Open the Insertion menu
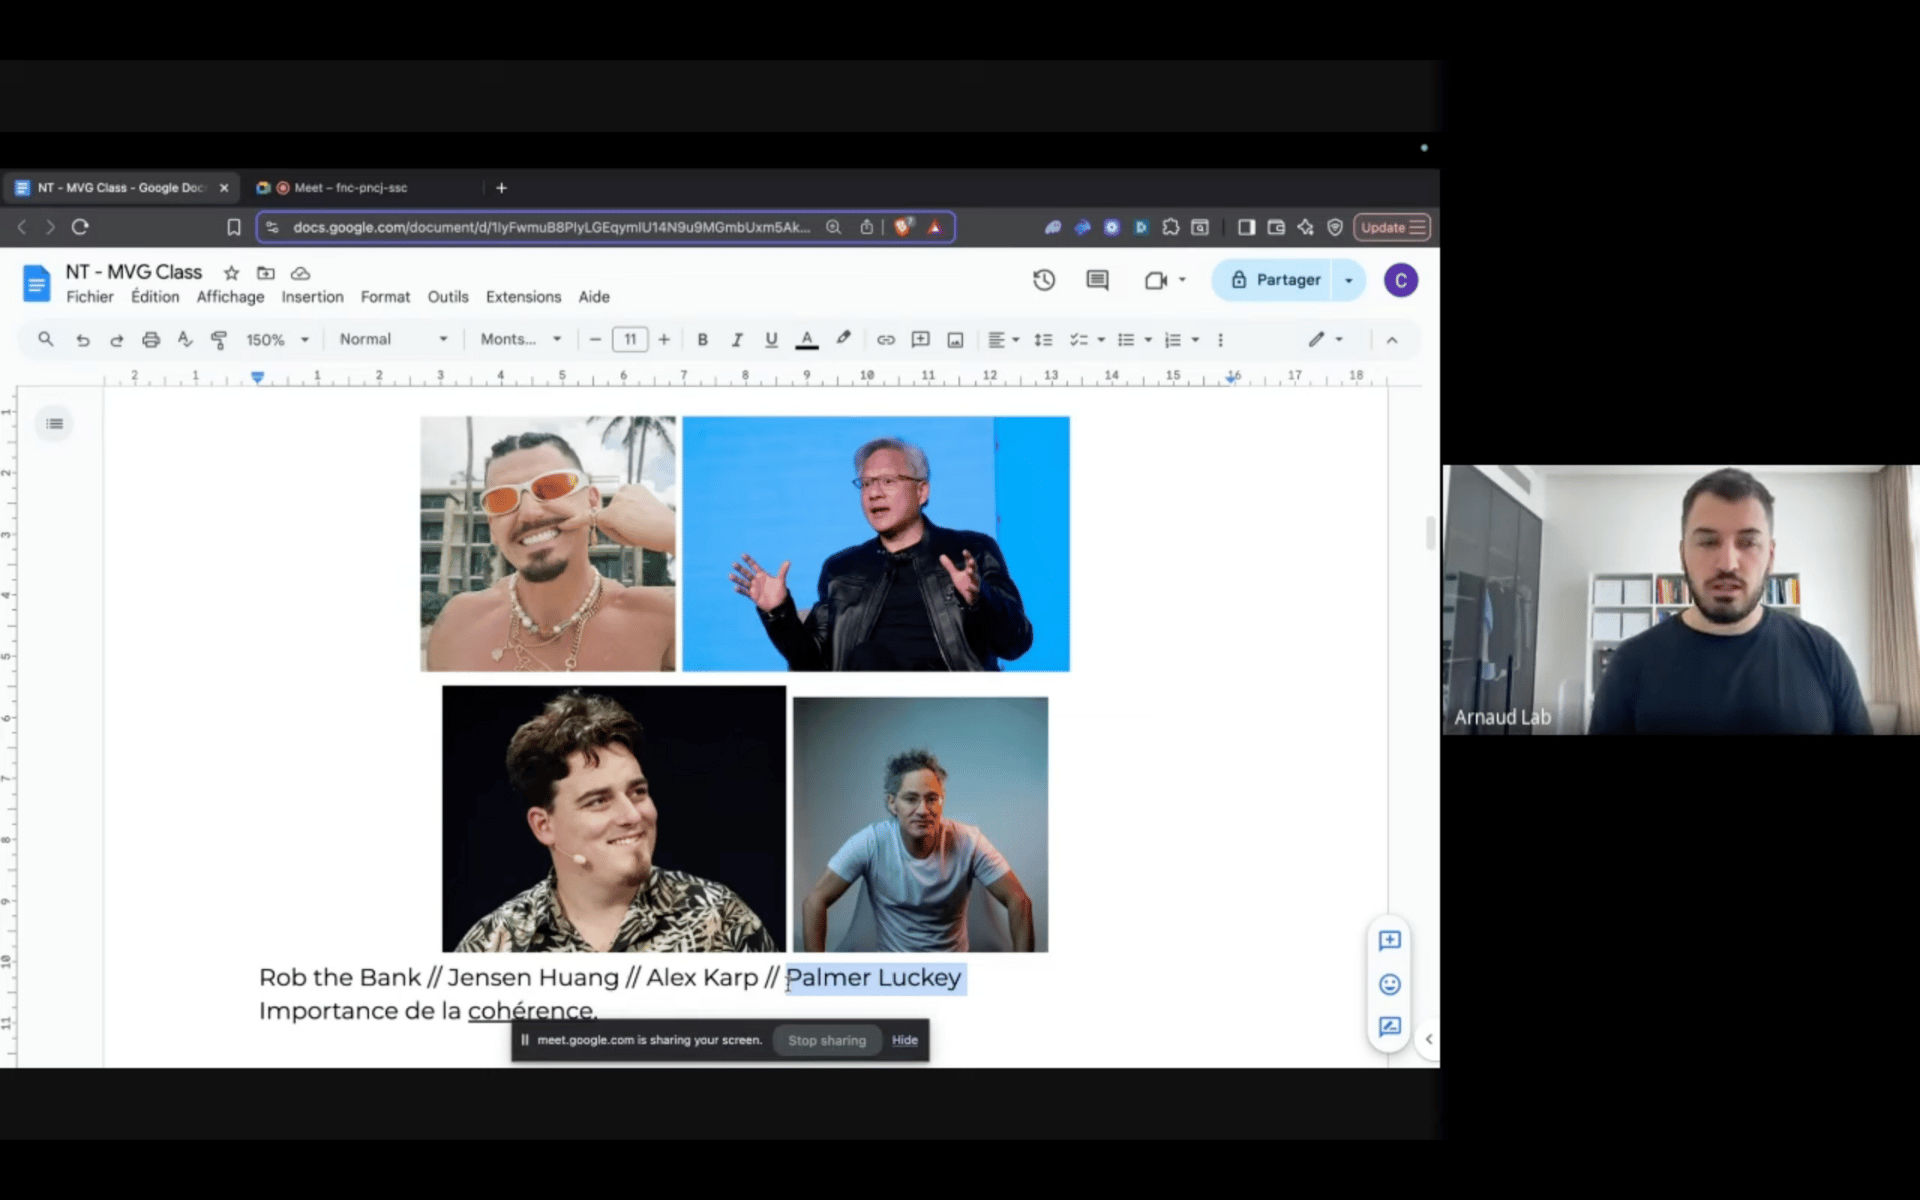1920x1200 pixels. point(312,297)
